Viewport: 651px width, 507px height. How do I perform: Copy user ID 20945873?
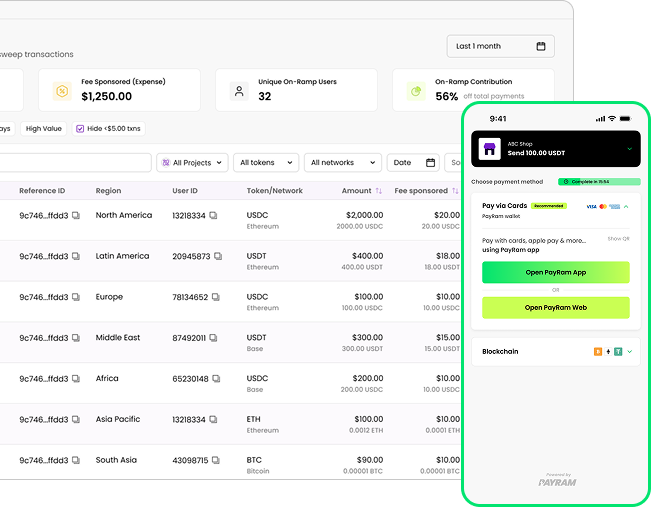point(217,257)
